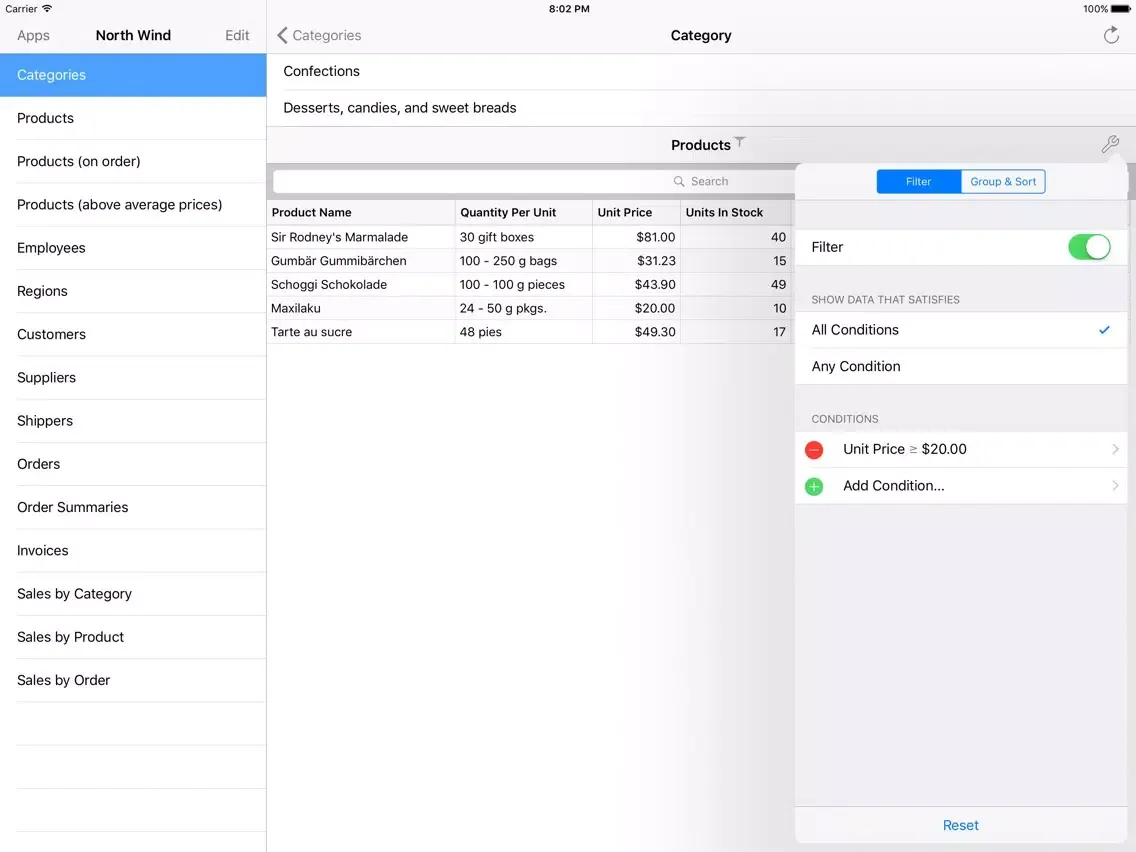The width and height of the screenshot is (1136, 852).
Task: Tap the green plus Add Condition icon
Action: tap(814, 487)
